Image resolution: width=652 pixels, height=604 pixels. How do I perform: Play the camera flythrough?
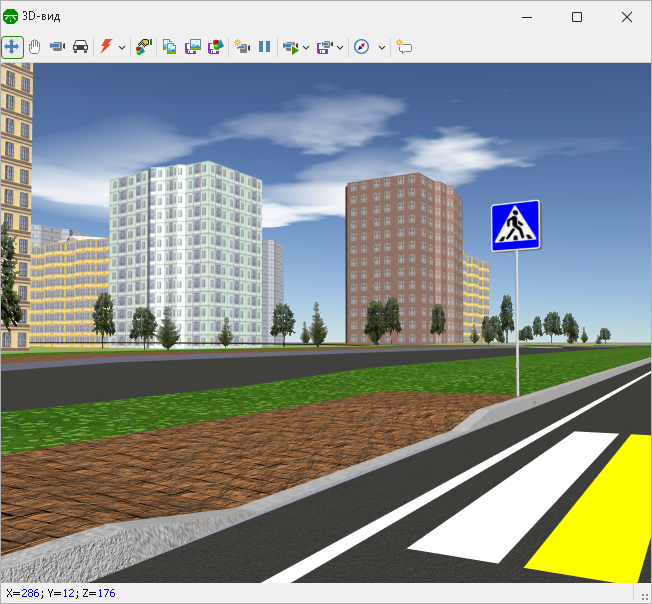[x=291, y=47]
